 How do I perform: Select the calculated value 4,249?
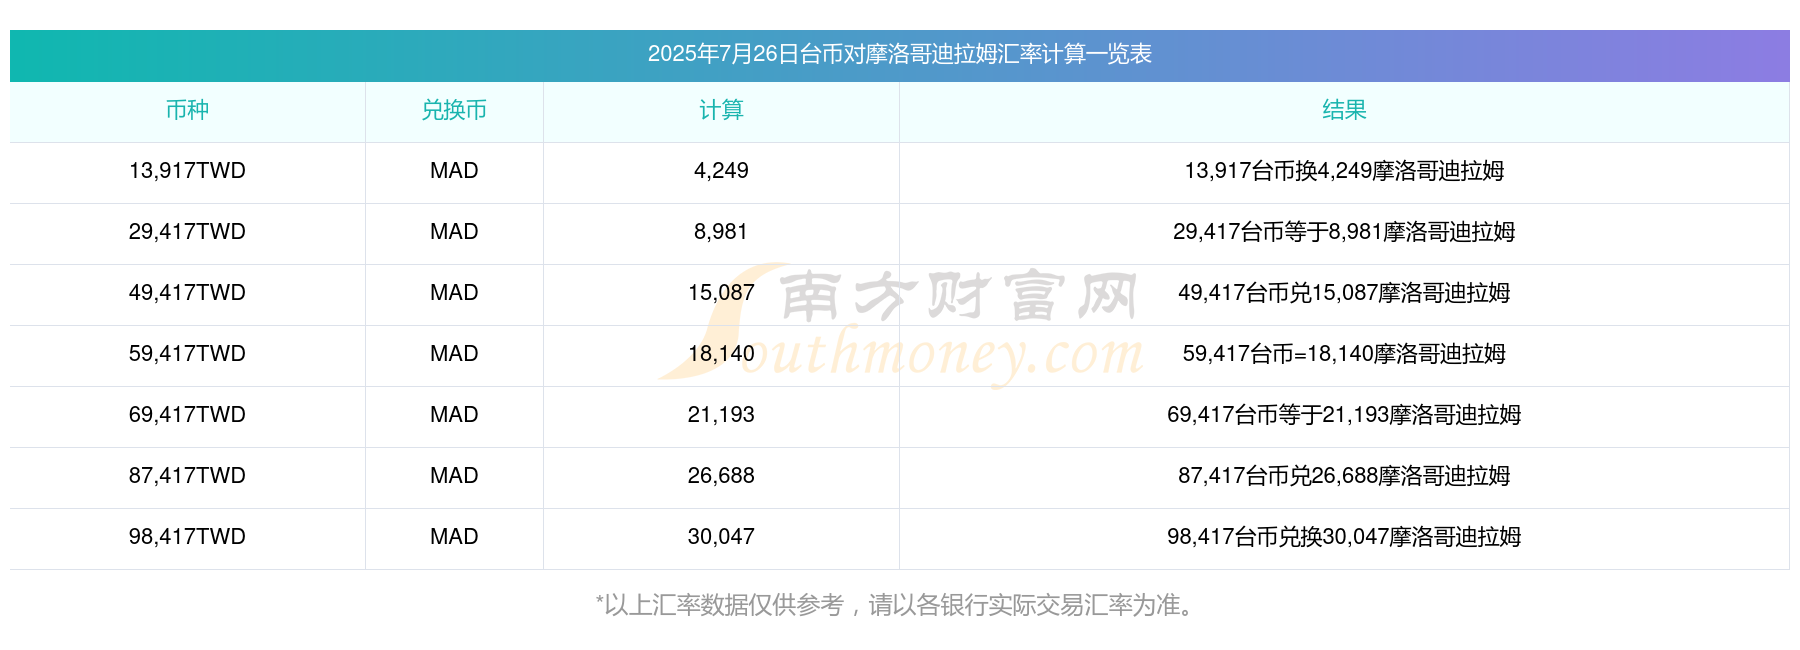tap(721, 171)
